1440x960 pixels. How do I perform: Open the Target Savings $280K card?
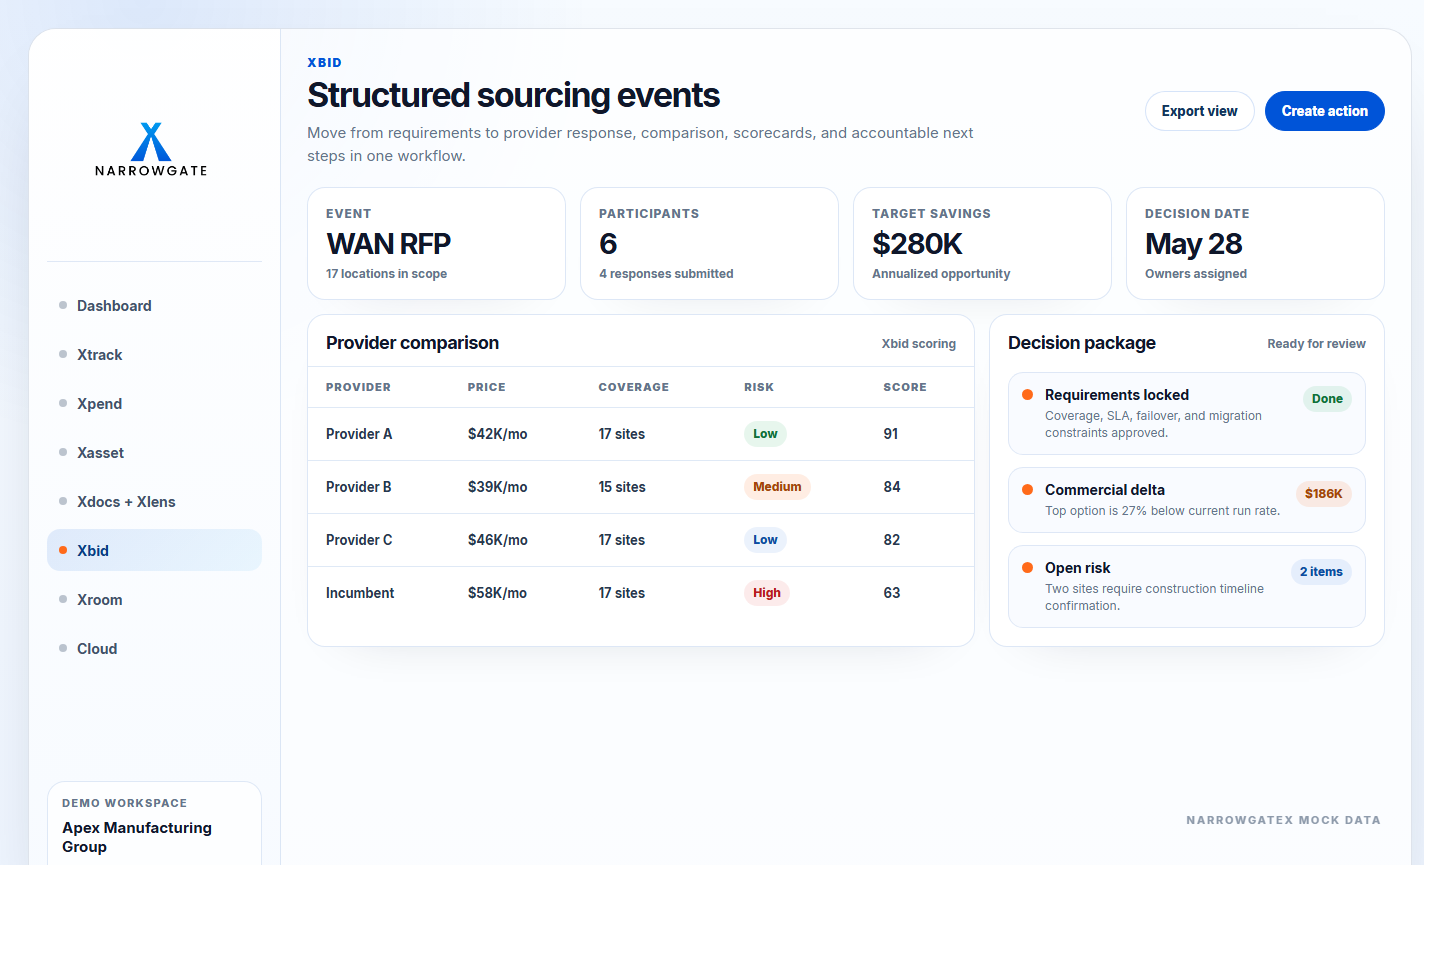(982, 243)
